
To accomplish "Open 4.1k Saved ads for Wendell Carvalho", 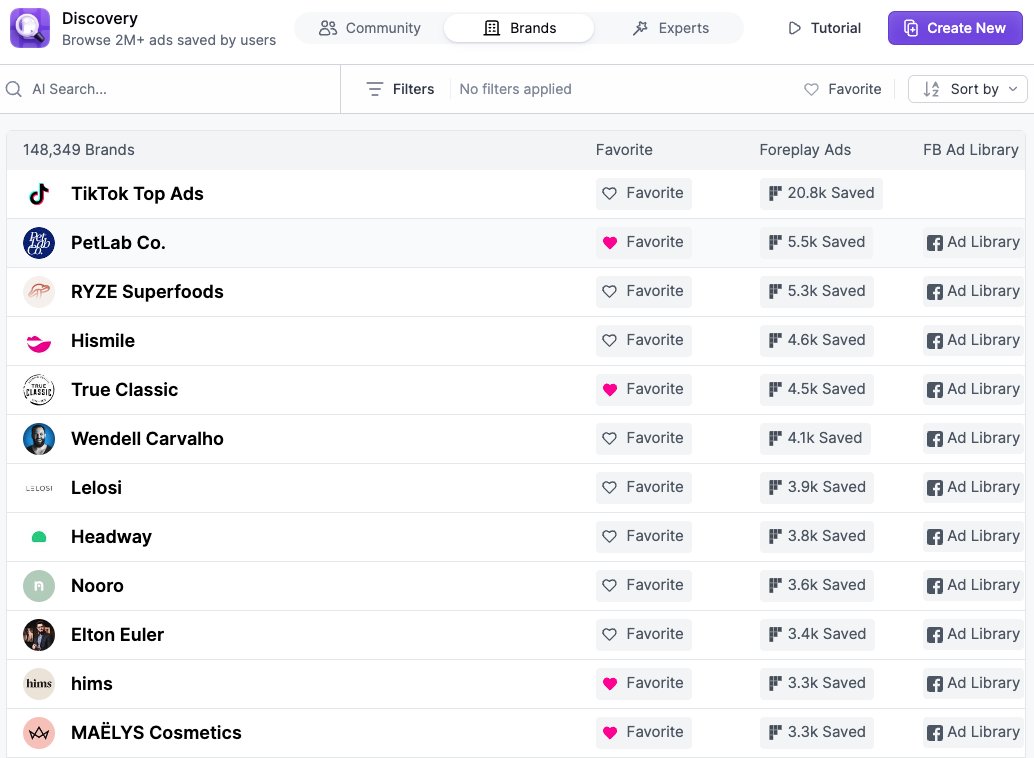I will pos(815,438).
